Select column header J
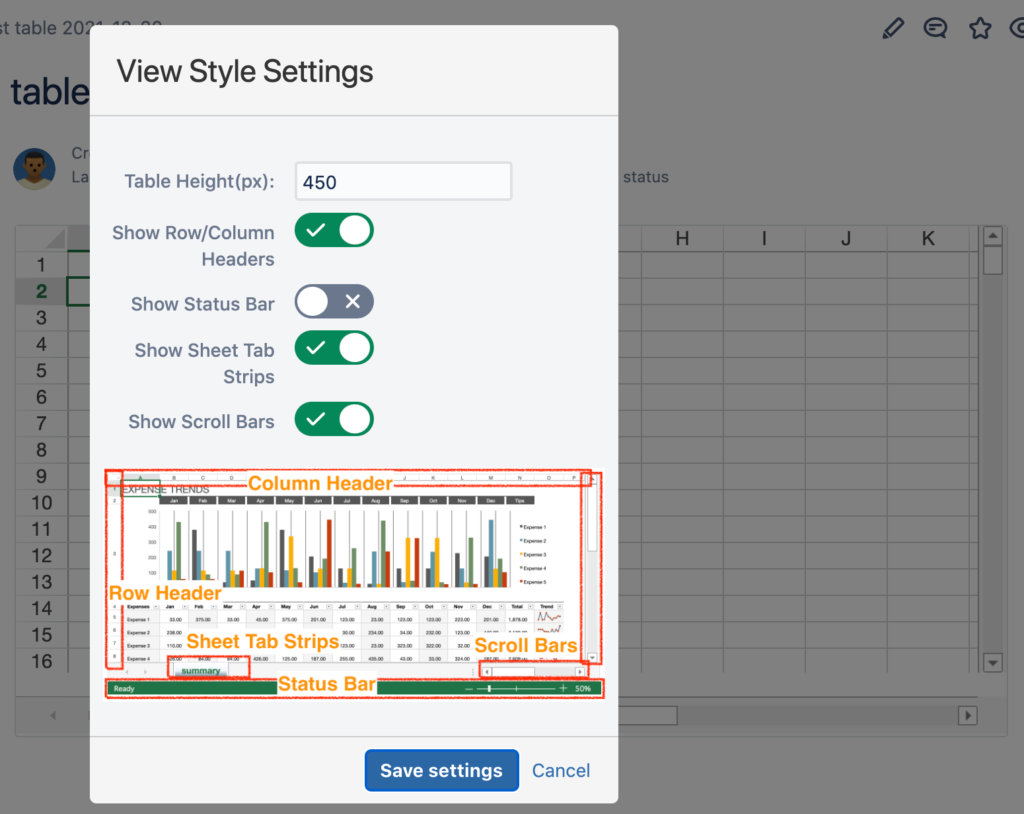 (846, 238)
